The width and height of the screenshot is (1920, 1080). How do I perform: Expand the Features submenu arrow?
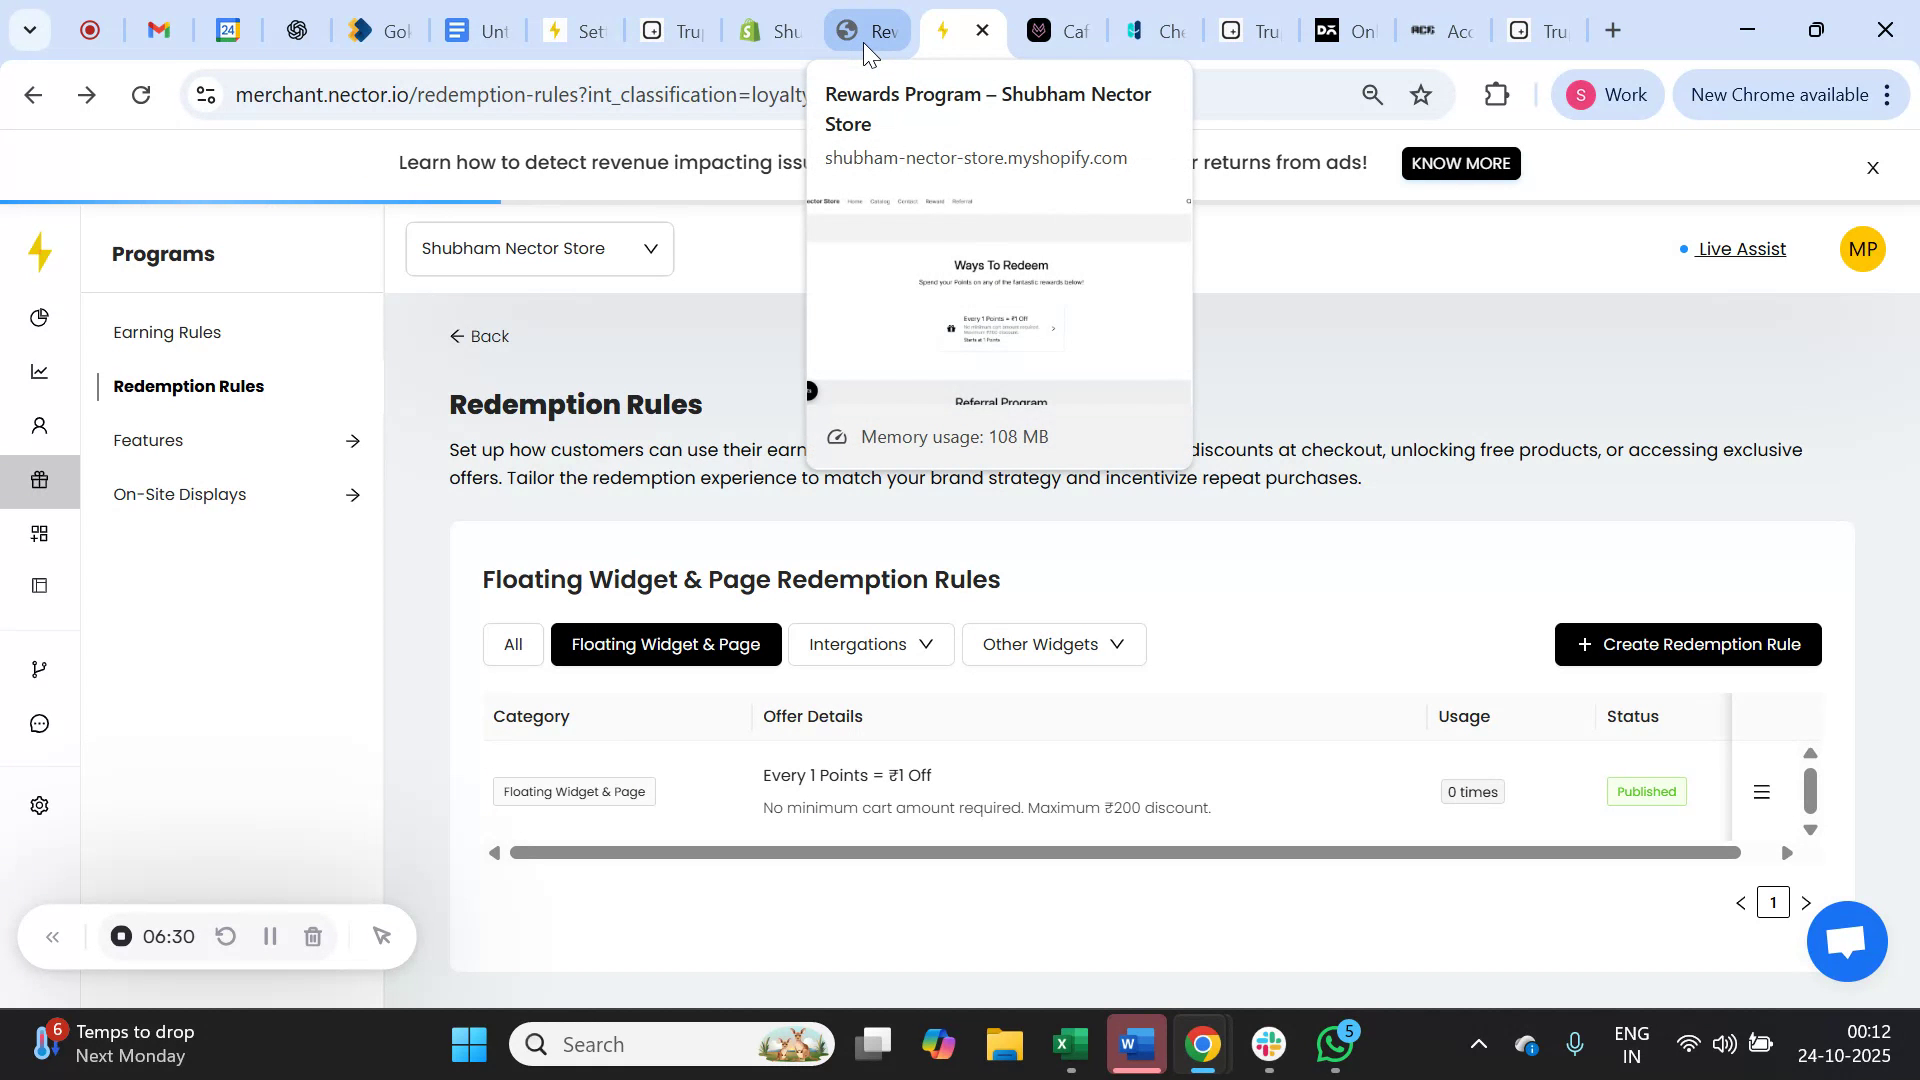pos(352,441)
